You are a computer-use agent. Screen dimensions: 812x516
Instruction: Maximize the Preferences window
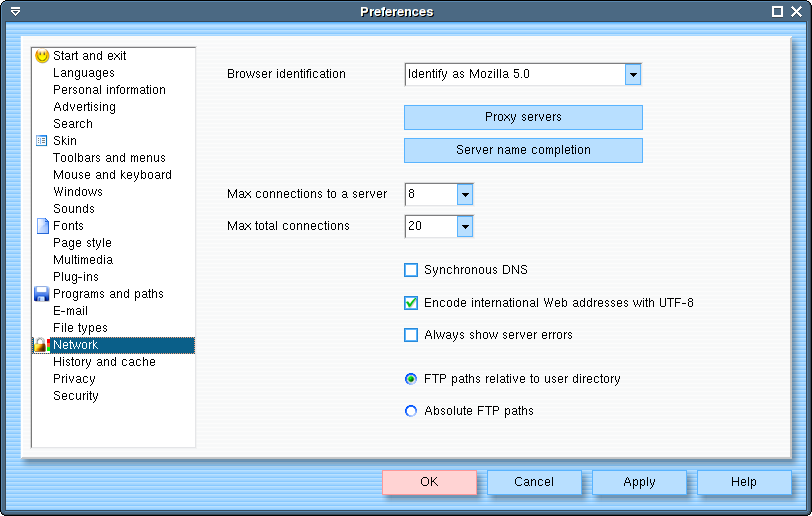777,12
